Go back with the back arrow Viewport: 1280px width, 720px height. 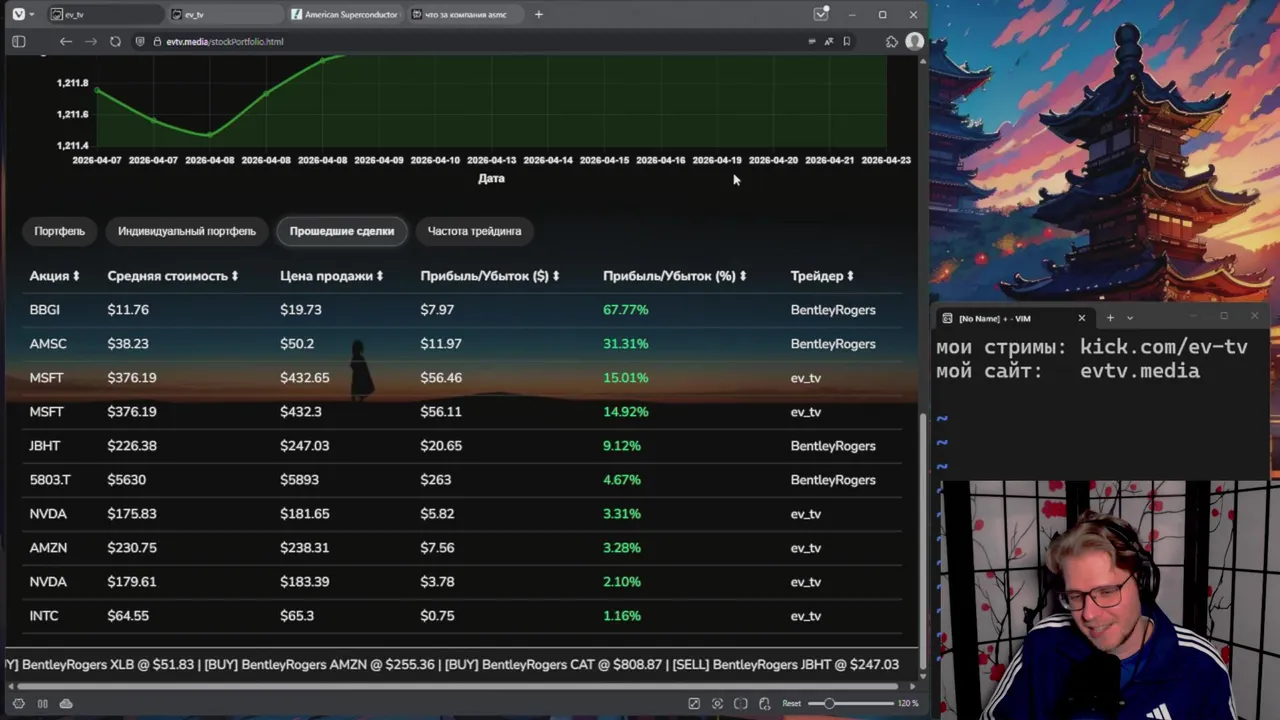pos(65,41)
